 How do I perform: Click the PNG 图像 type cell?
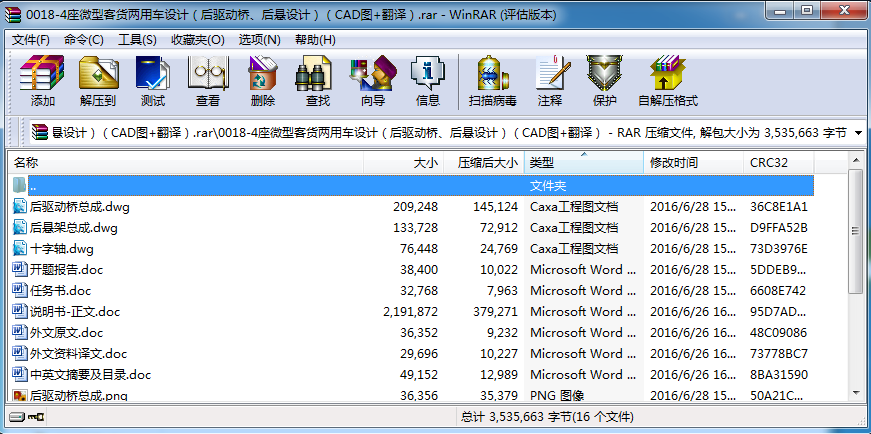[557, 396]
